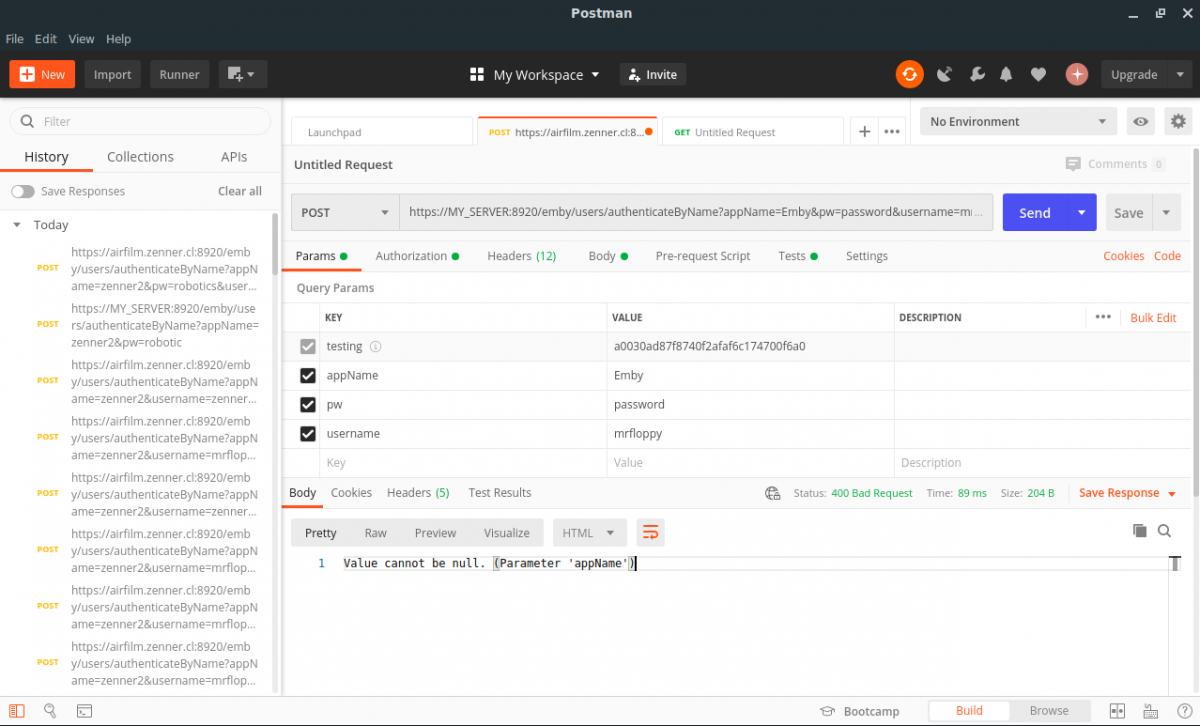Image resolution: width=1200 pixels, height=726 pixels.
Task: Open the Upgrade dropdown arrow
Action: tap(1181, 74)
